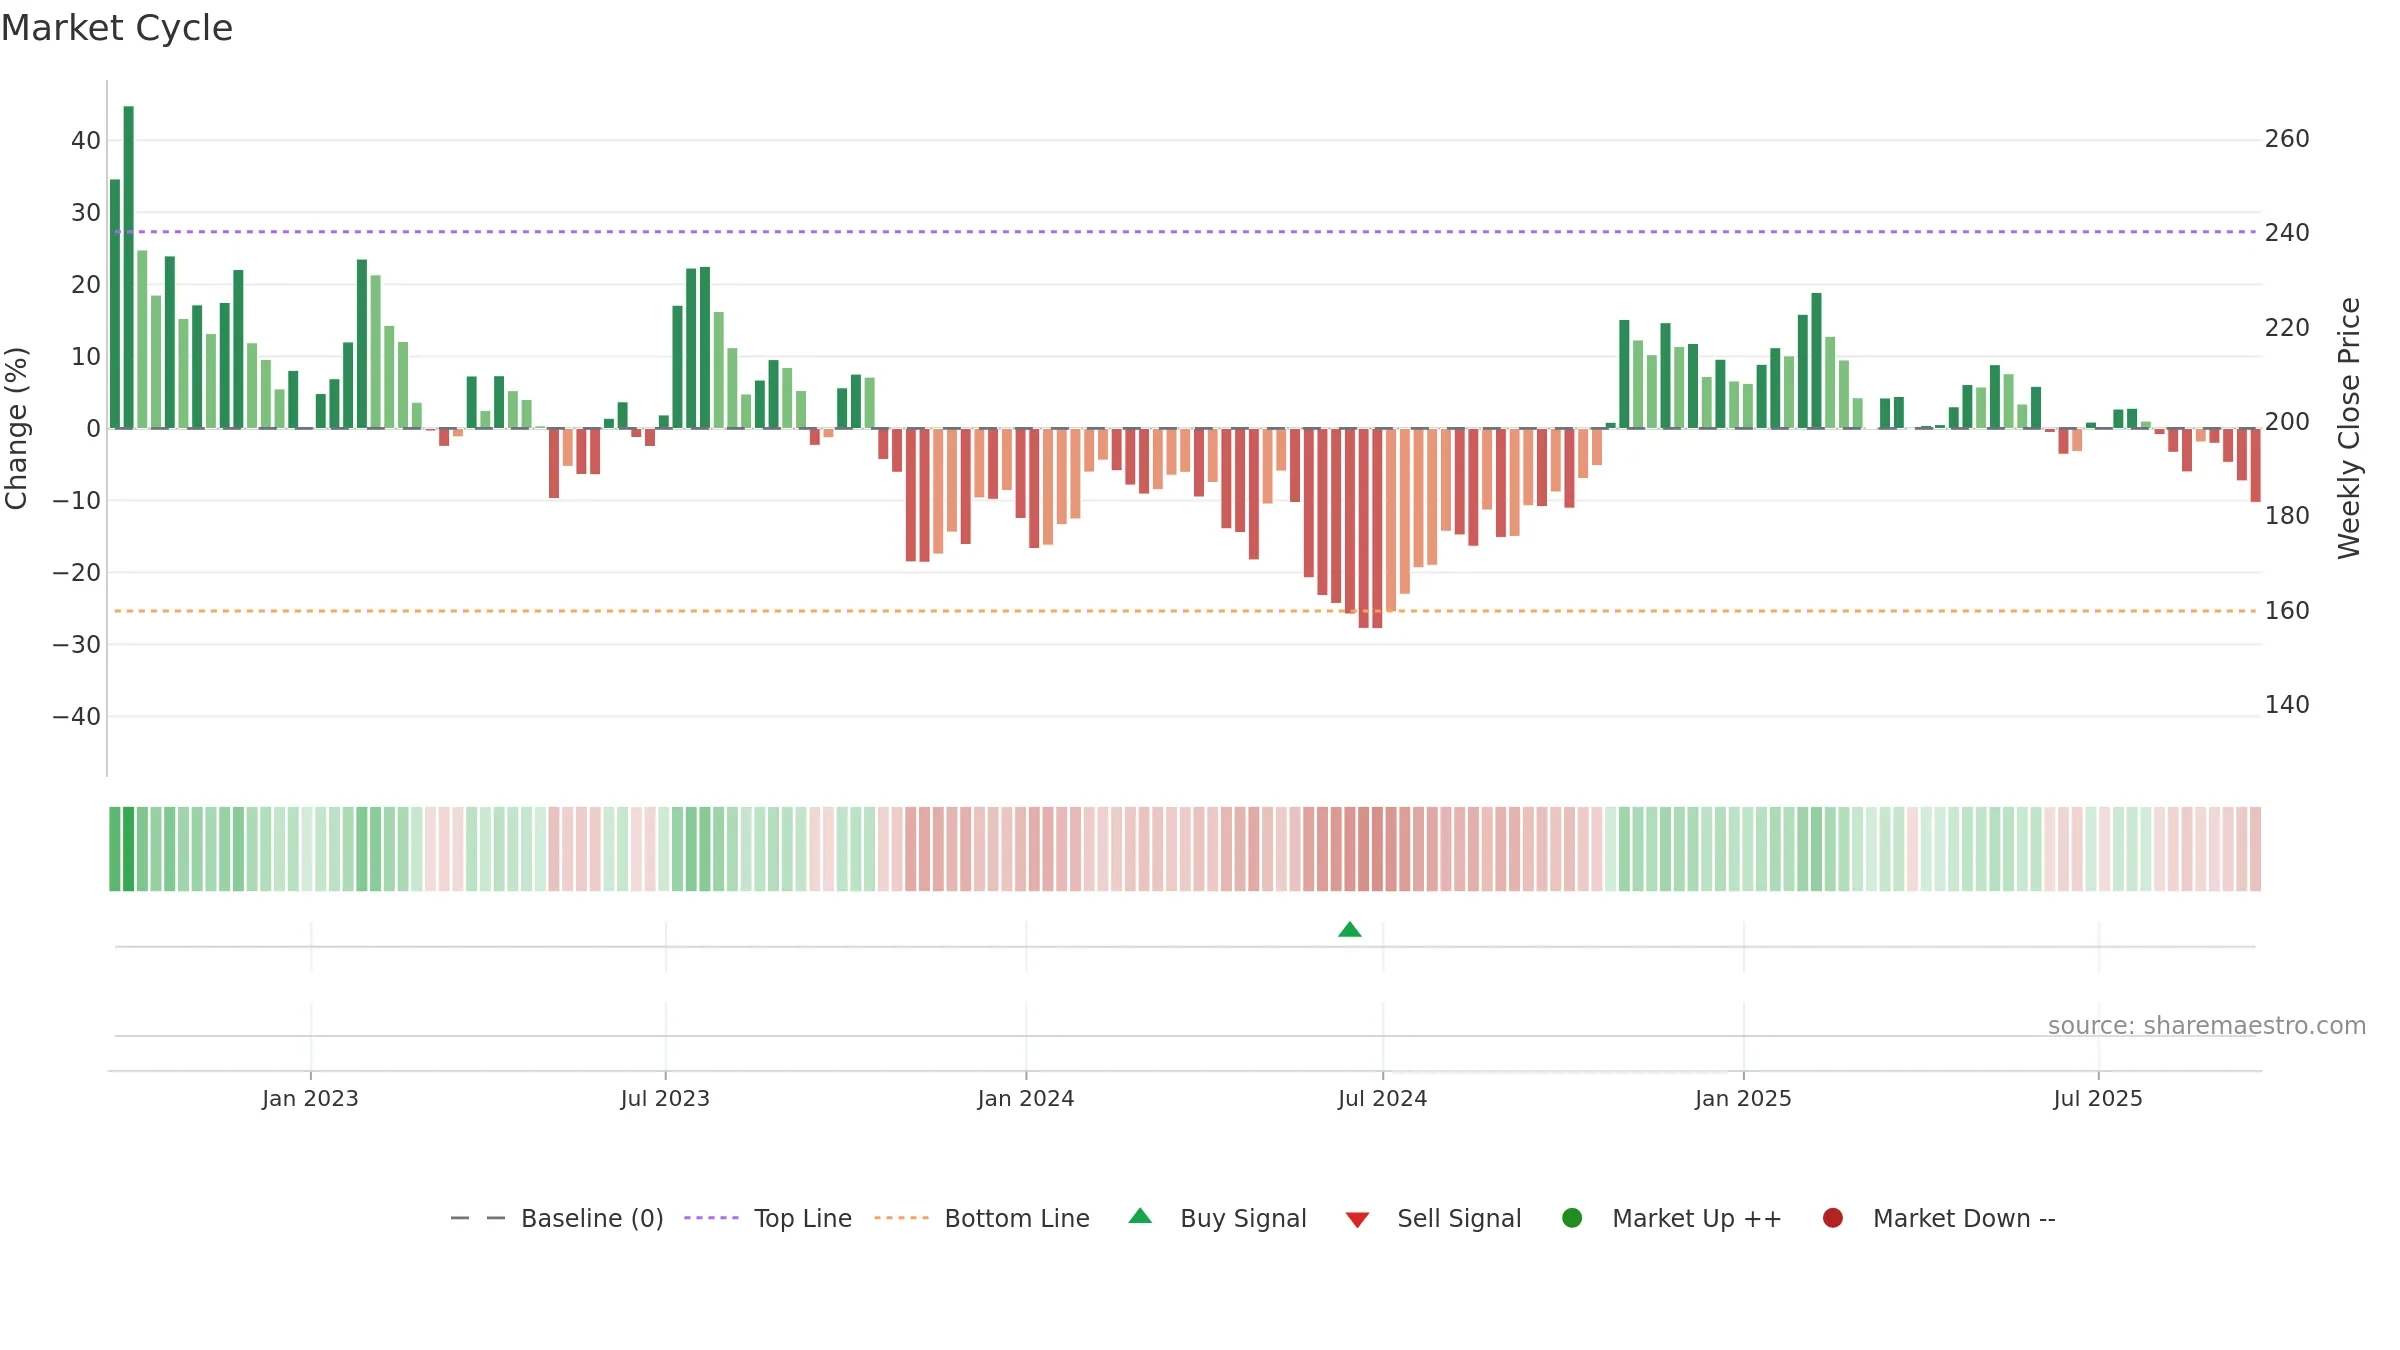Toggle the Top Line legend entry
Image resolution: width=2400 pixels, height=1350 pixels.
[768, 1218]
